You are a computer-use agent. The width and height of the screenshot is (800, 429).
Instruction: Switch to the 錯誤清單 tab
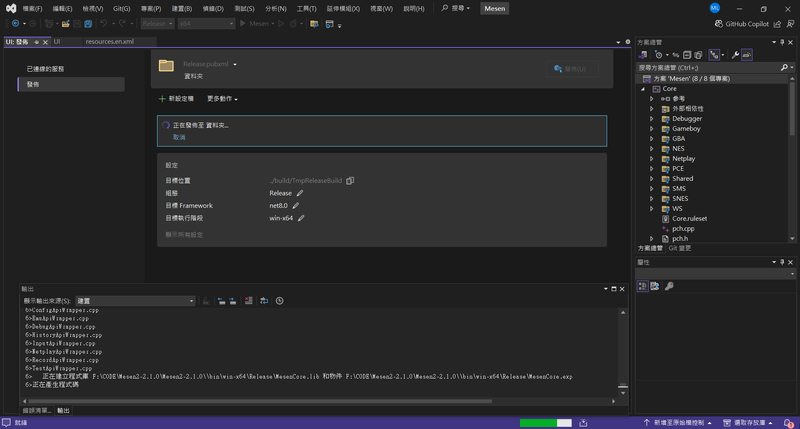tap(37, 411)
